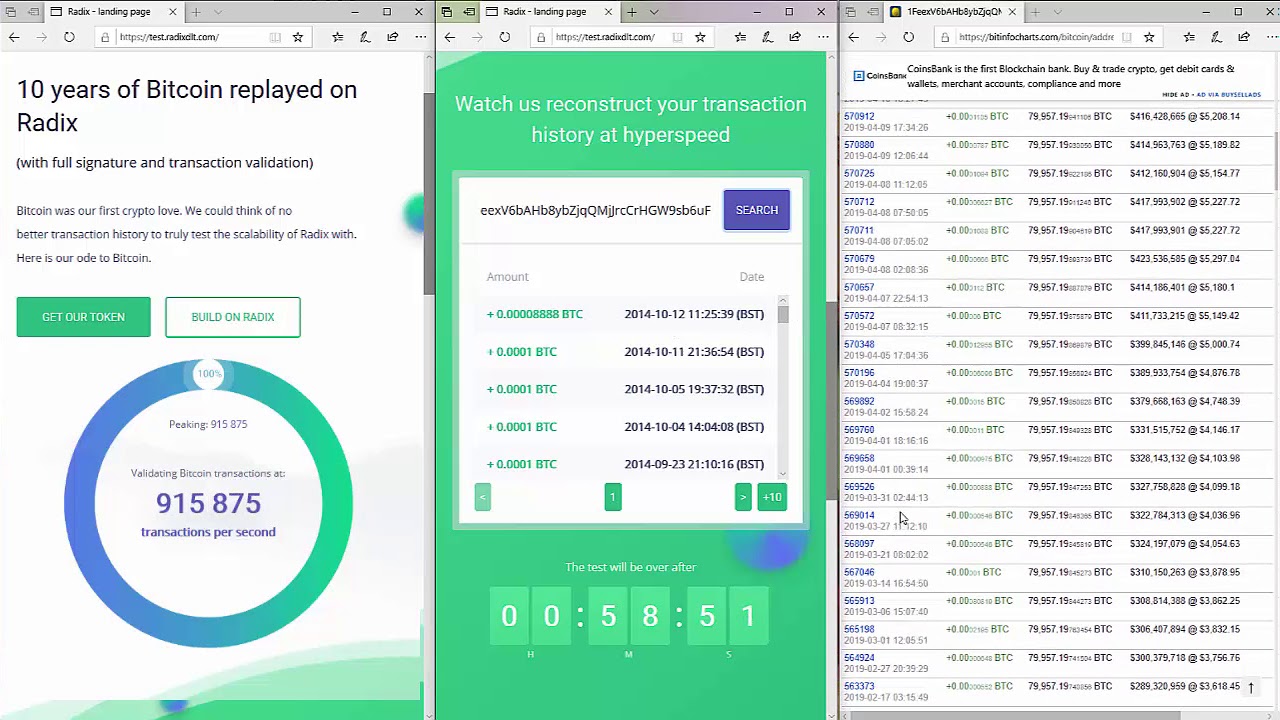Select left window Radix - landing page tab
This screenshot has width=1280, height=720.
pos(114,12)
